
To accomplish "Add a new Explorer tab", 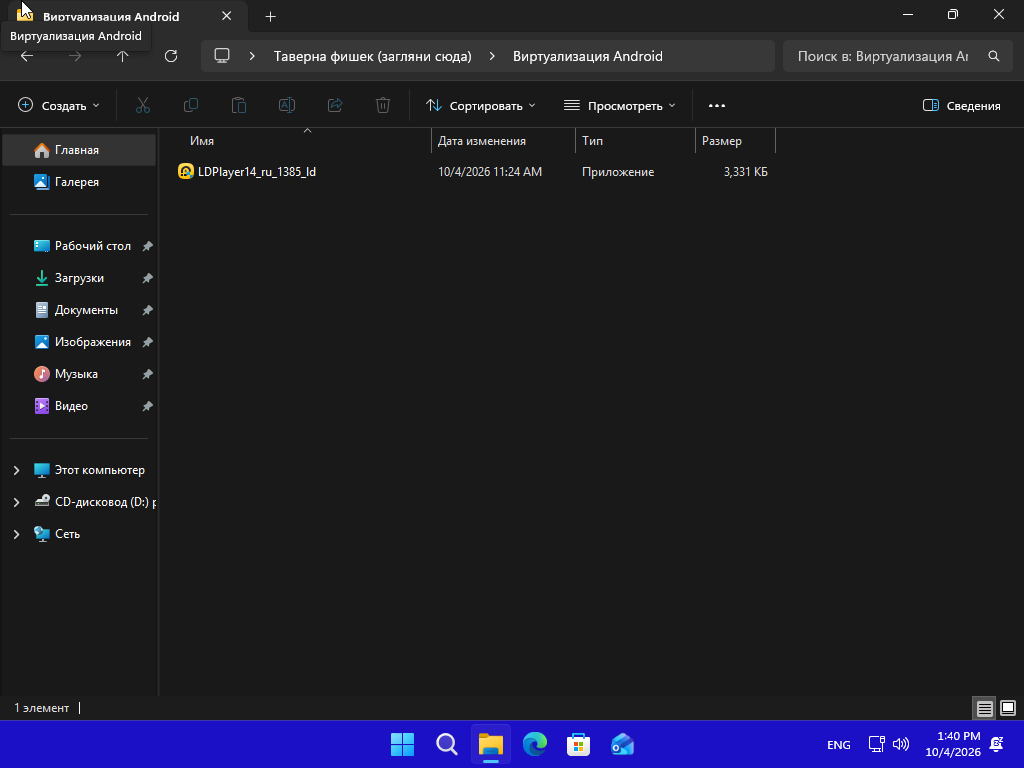I will tap(270, 16).
